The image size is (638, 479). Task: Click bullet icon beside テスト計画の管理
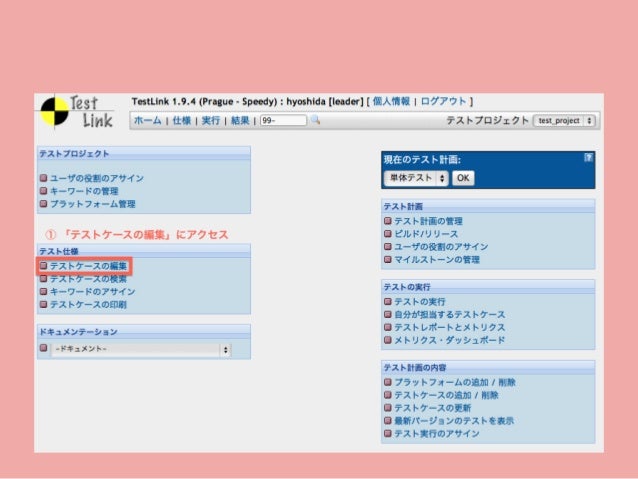pos(388,221)
